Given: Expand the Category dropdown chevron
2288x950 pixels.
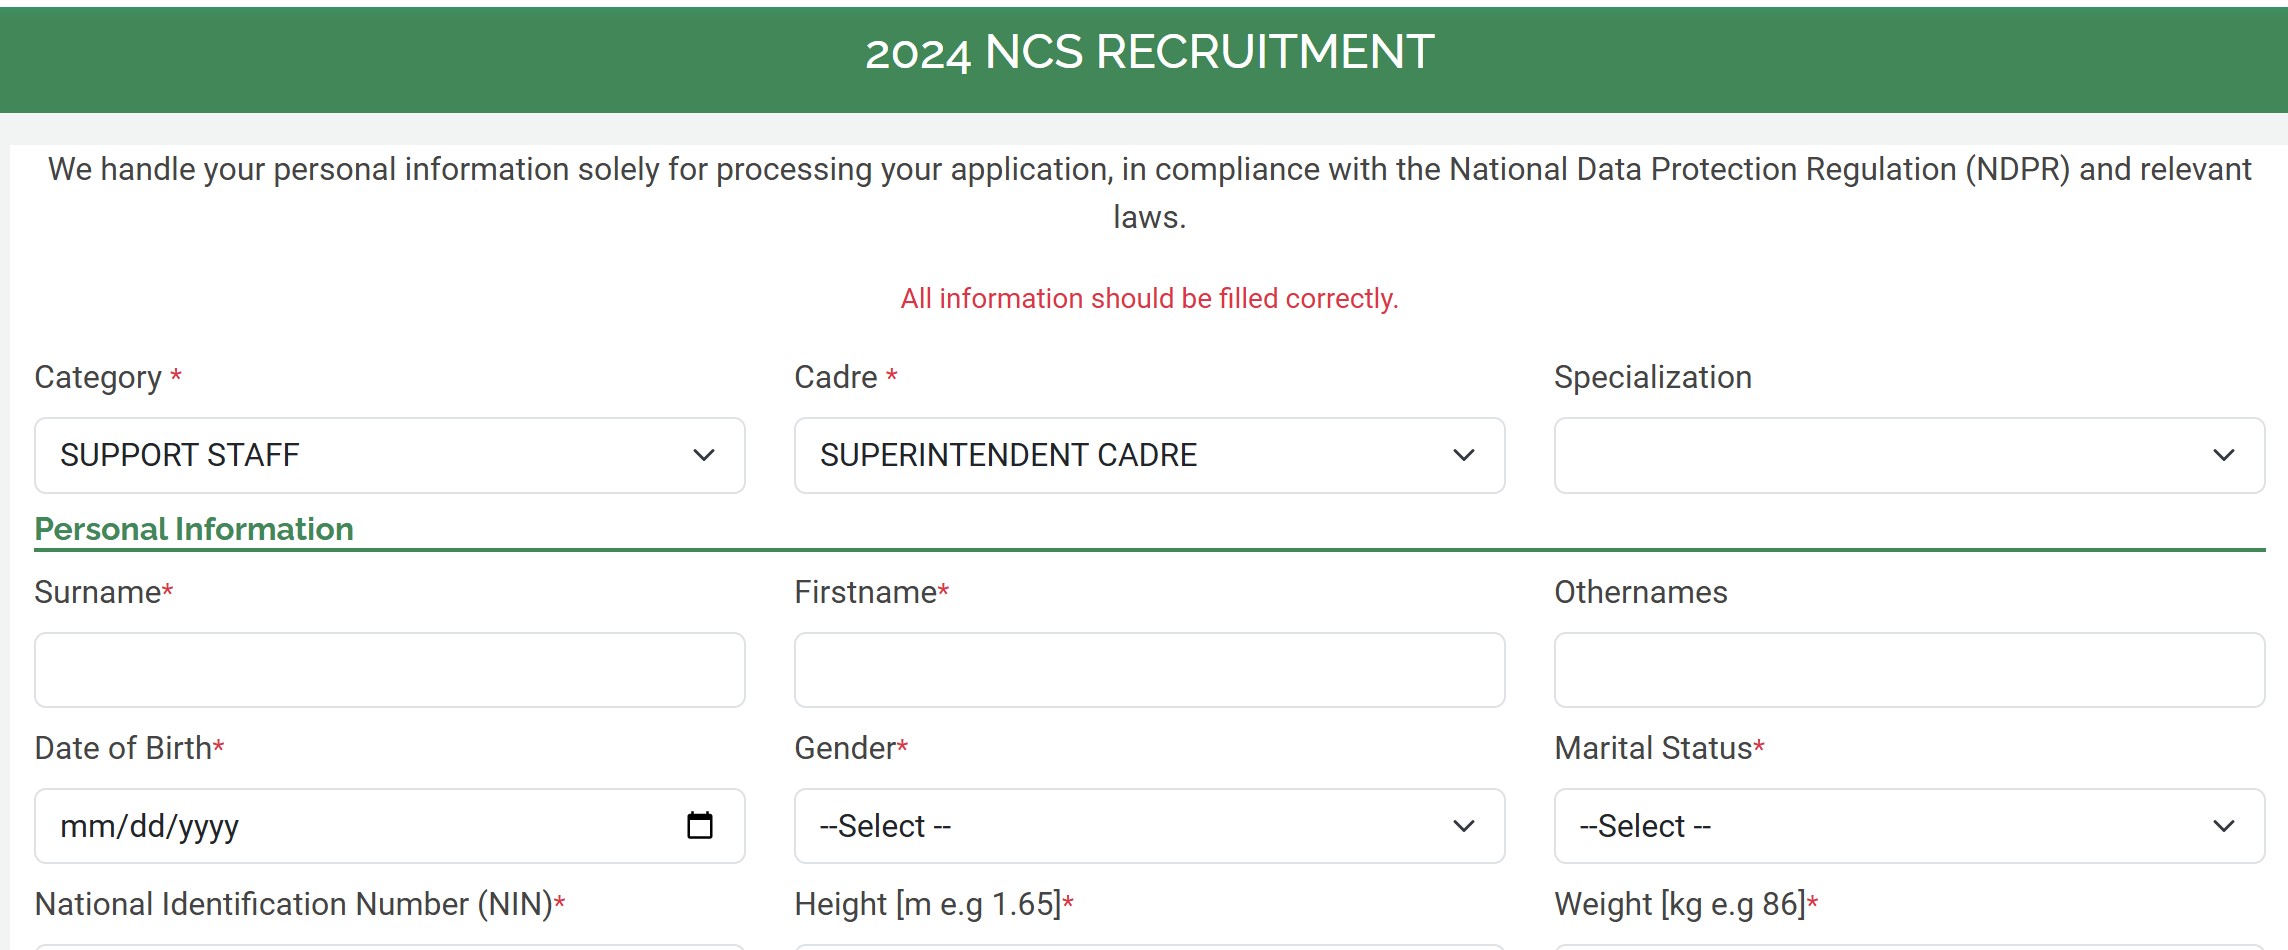Looking at the screenshot, I should pyautogui.click(x=704, y=456).
